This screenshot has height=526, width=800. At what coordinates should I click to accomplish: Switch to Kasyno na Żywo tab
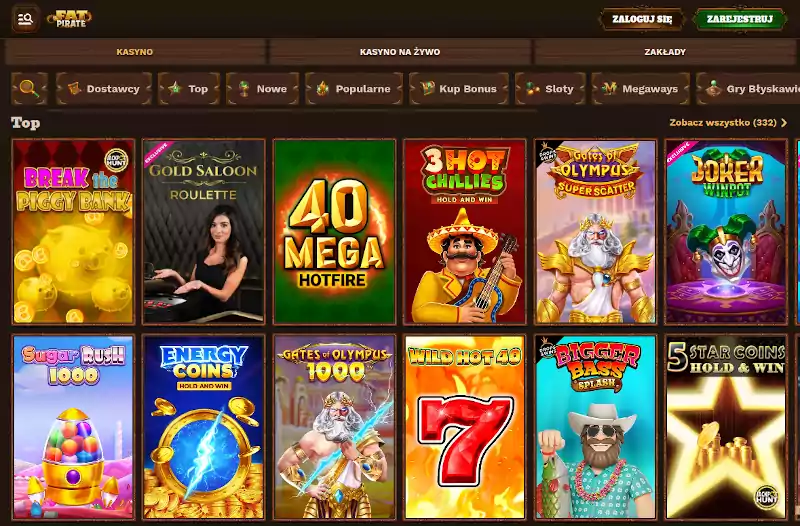(400, 52)
